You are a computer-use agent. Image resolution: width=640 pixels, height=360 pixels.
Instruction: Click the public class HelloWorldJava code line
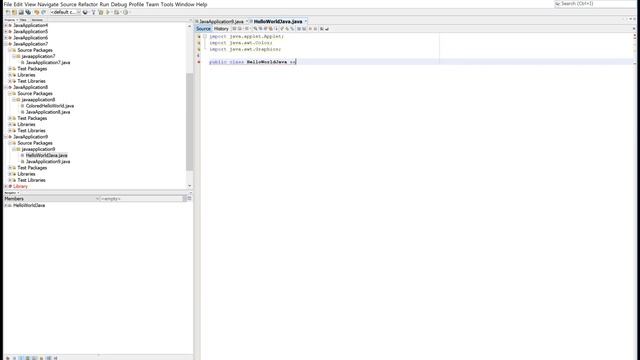coord(252,62)
